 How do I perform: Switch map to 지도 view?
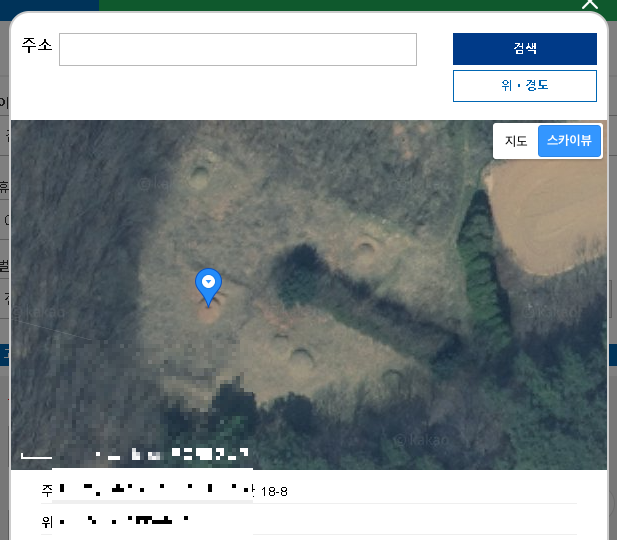[x=516, y=141]
